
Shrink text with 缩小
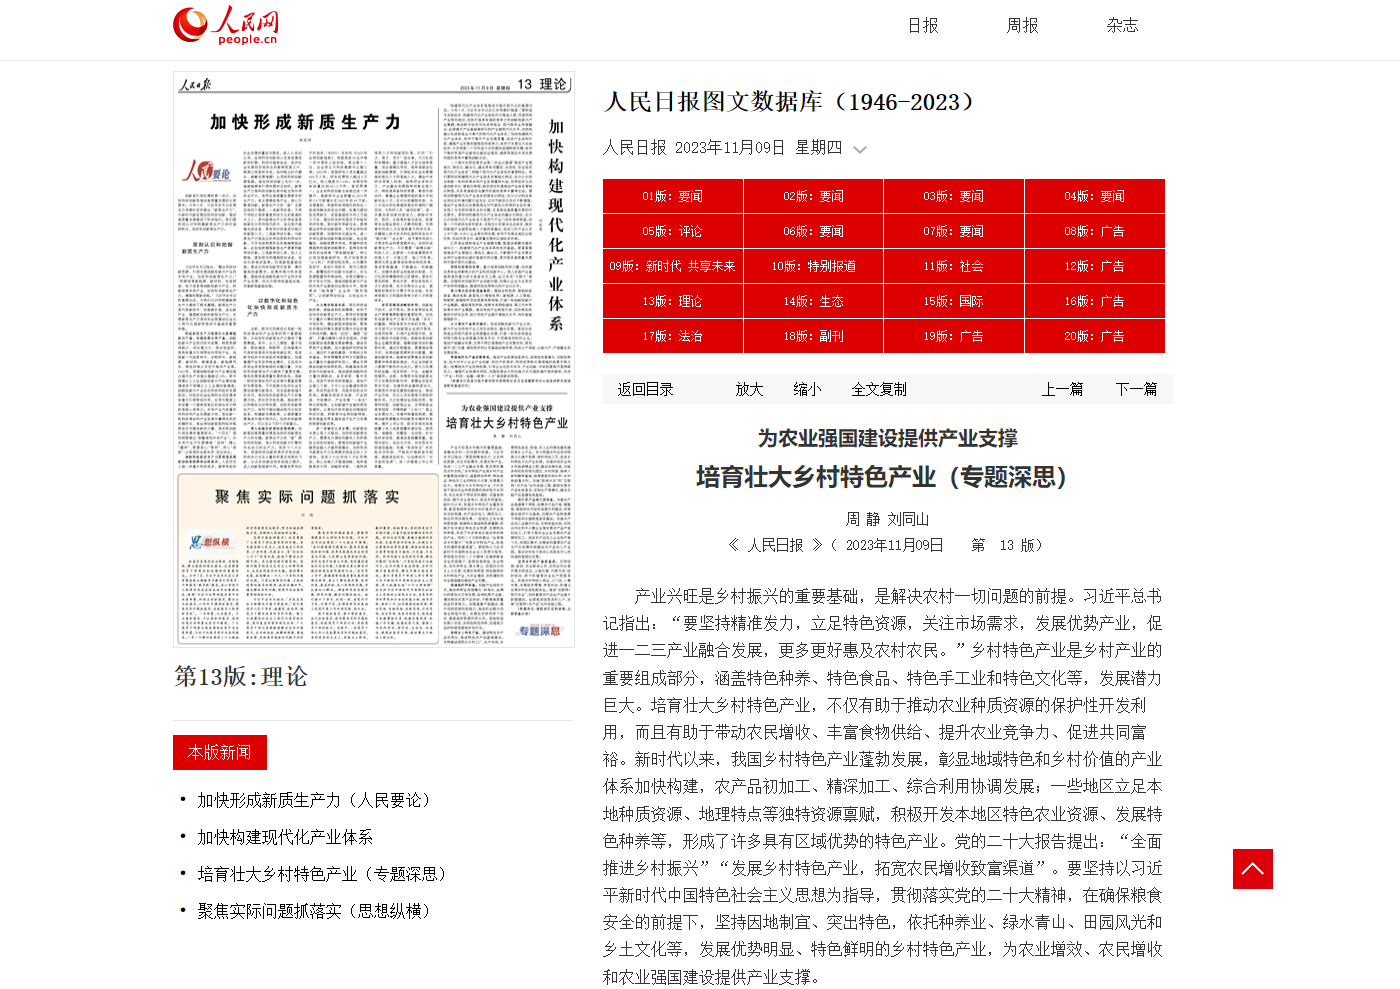[807, 389]
